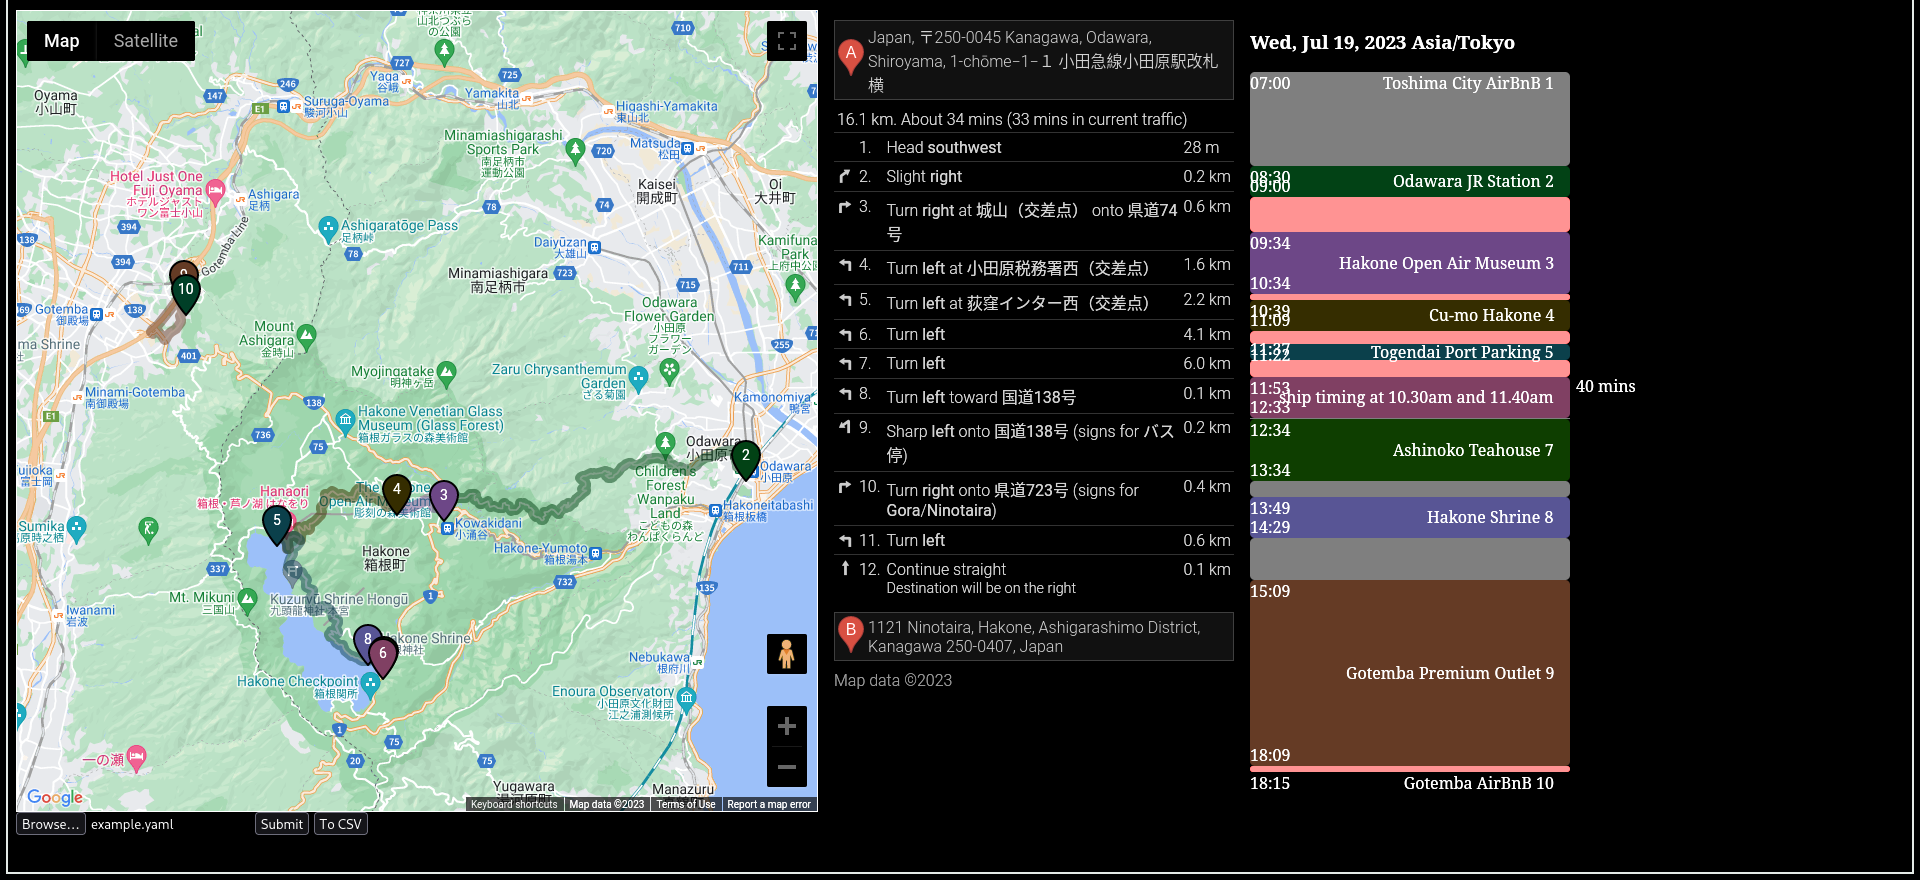Image resolution: width=1920 pixels, height=880 pixels.
Task: Select Gotemba AirBnB 10 schedule entry
Action: (x=1409, y=783)
